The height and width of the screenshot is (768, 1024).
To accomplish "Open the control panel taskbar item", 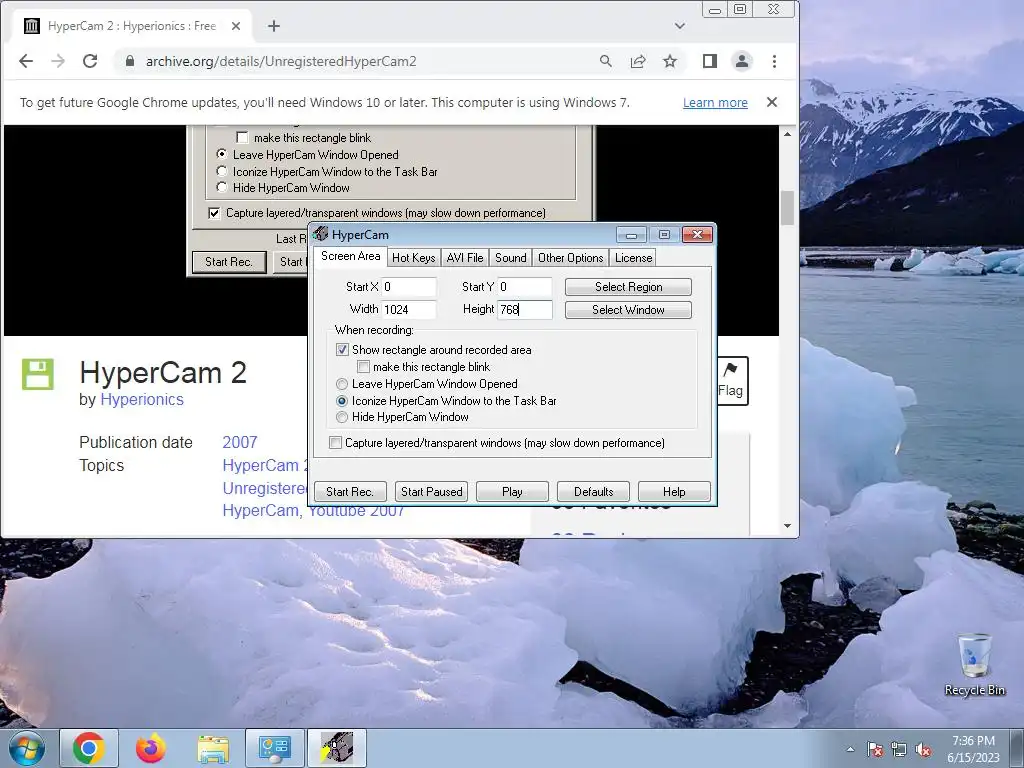I will pos(275,748).
